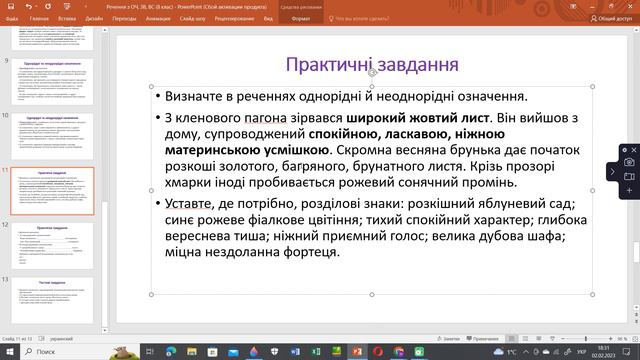The height and width of the screenshot is (360, 640).
Task: Toggle the Заметки notes pane
Action: pos(448,339)
